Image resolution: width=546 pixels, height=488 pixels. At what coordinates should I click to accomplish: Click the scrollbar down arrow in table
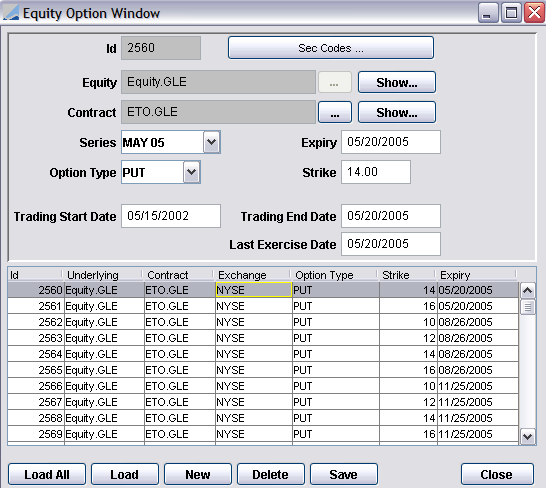[528, 436]
